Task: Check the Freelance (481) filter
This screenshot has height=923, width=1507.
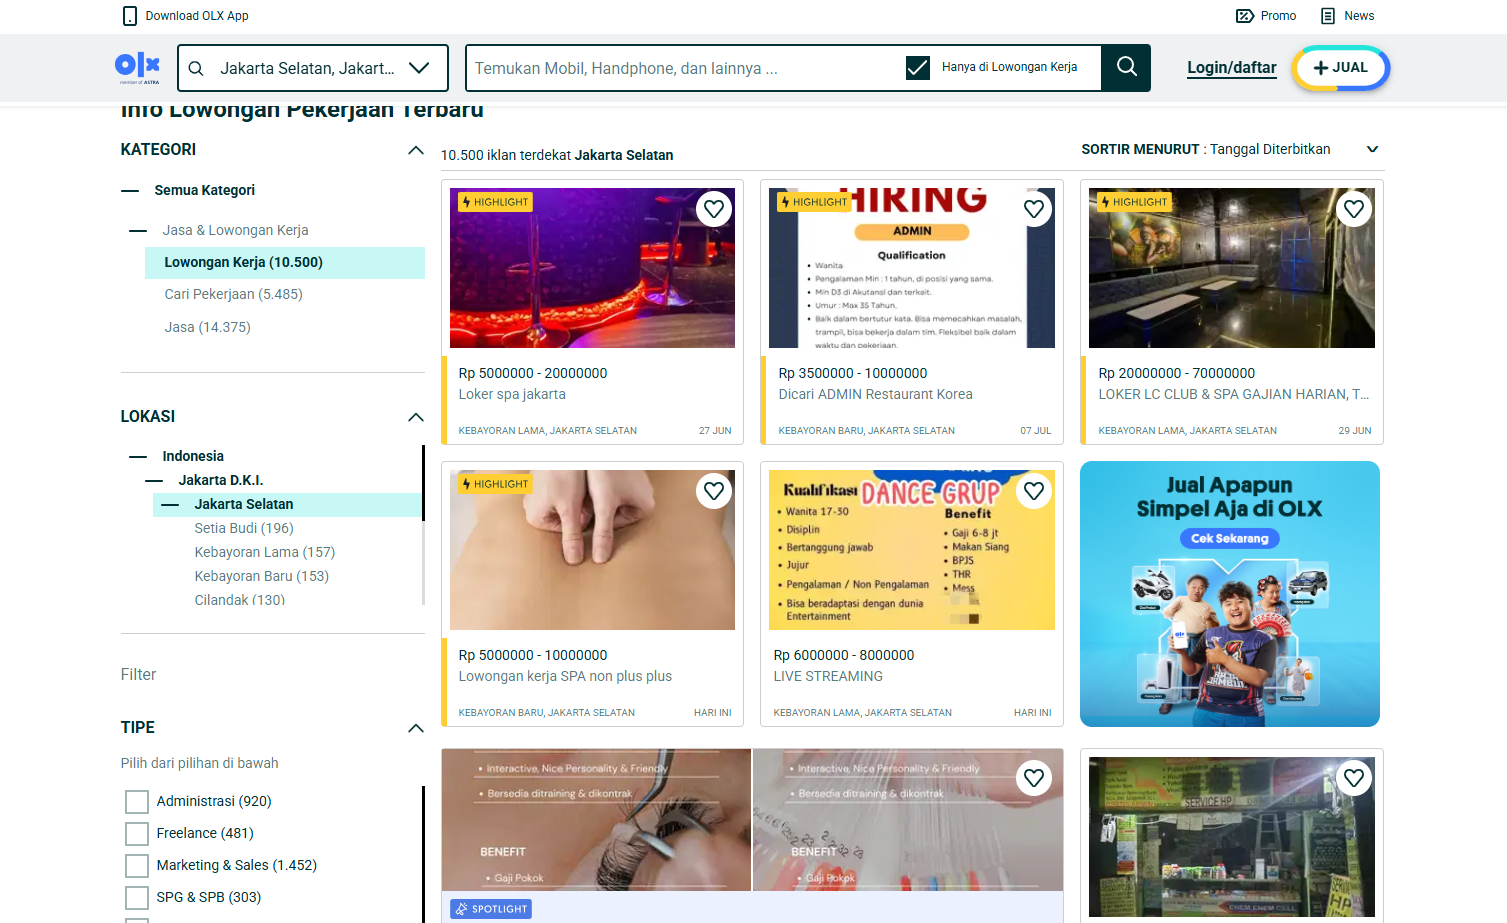Action: [x=137, y=834]
